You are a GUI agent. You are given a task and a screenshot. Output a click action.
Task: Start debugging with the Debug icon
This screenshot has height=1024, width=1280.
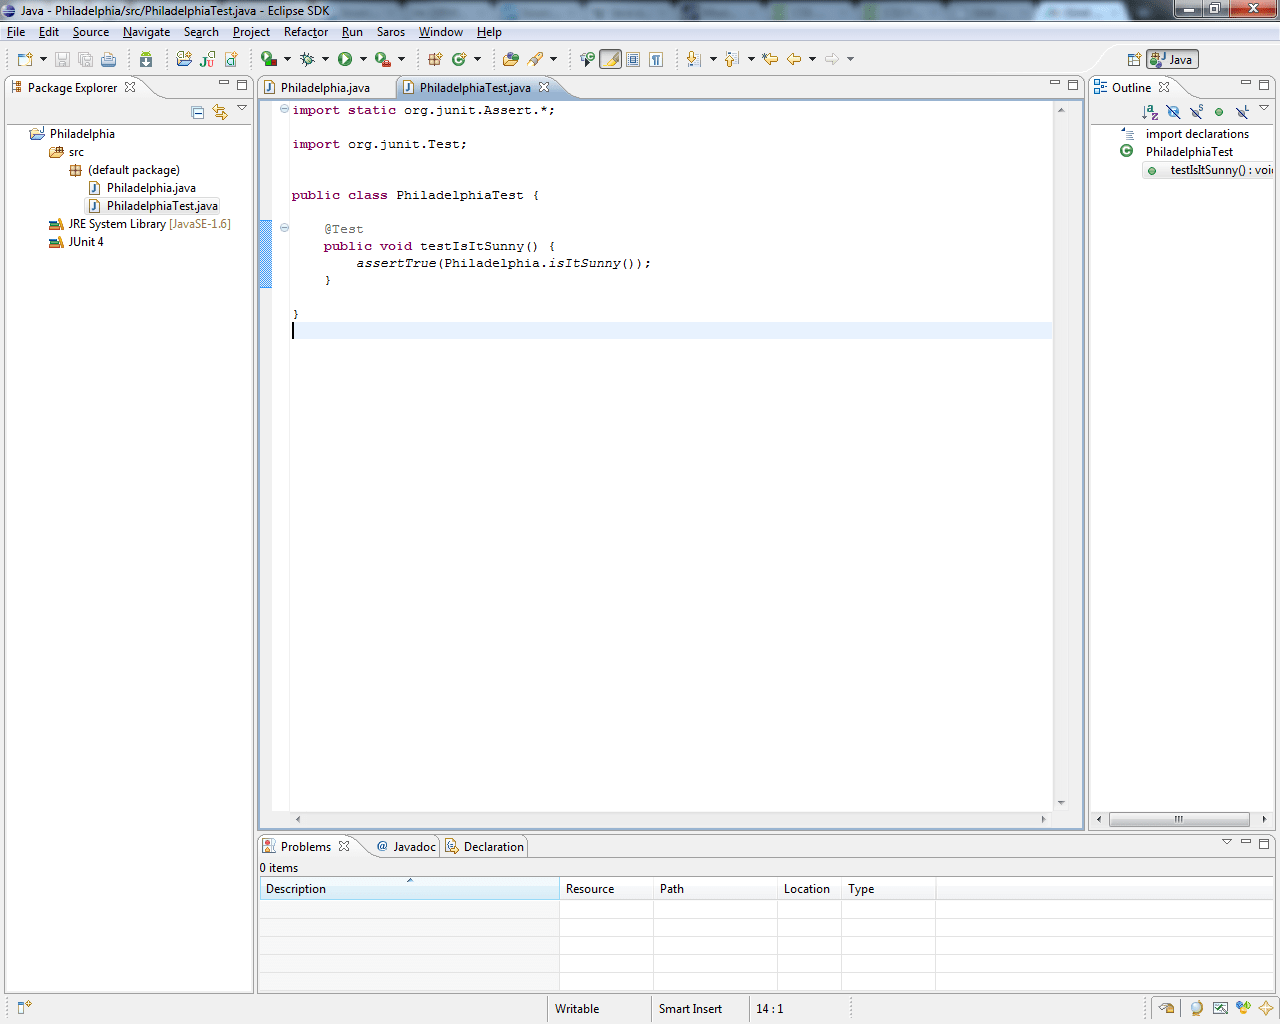point(307,59)
